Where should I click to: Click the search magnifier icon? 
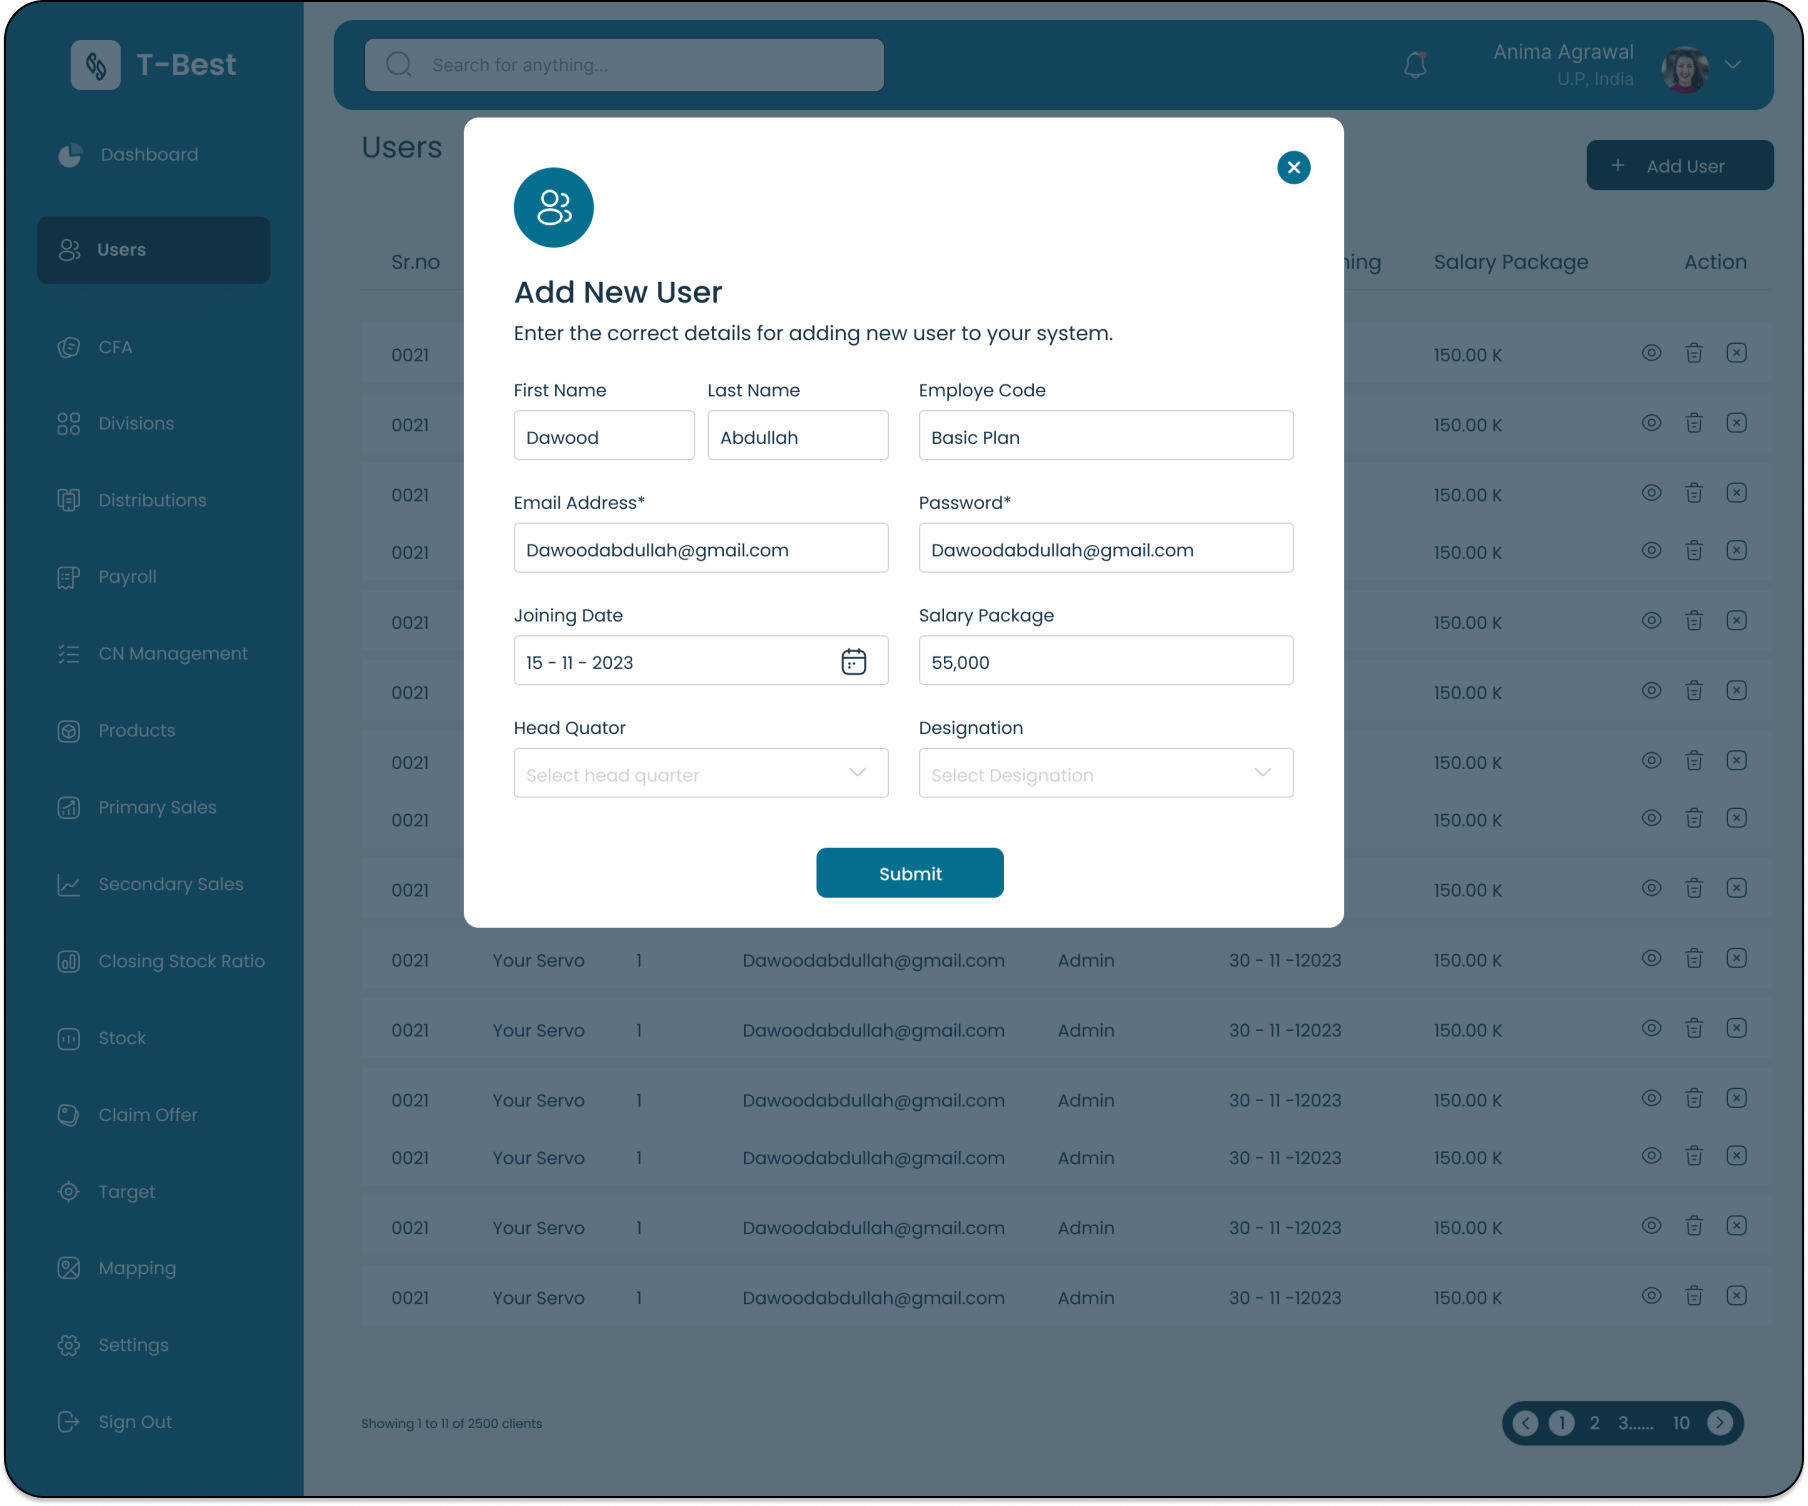(x=399, y=65)
